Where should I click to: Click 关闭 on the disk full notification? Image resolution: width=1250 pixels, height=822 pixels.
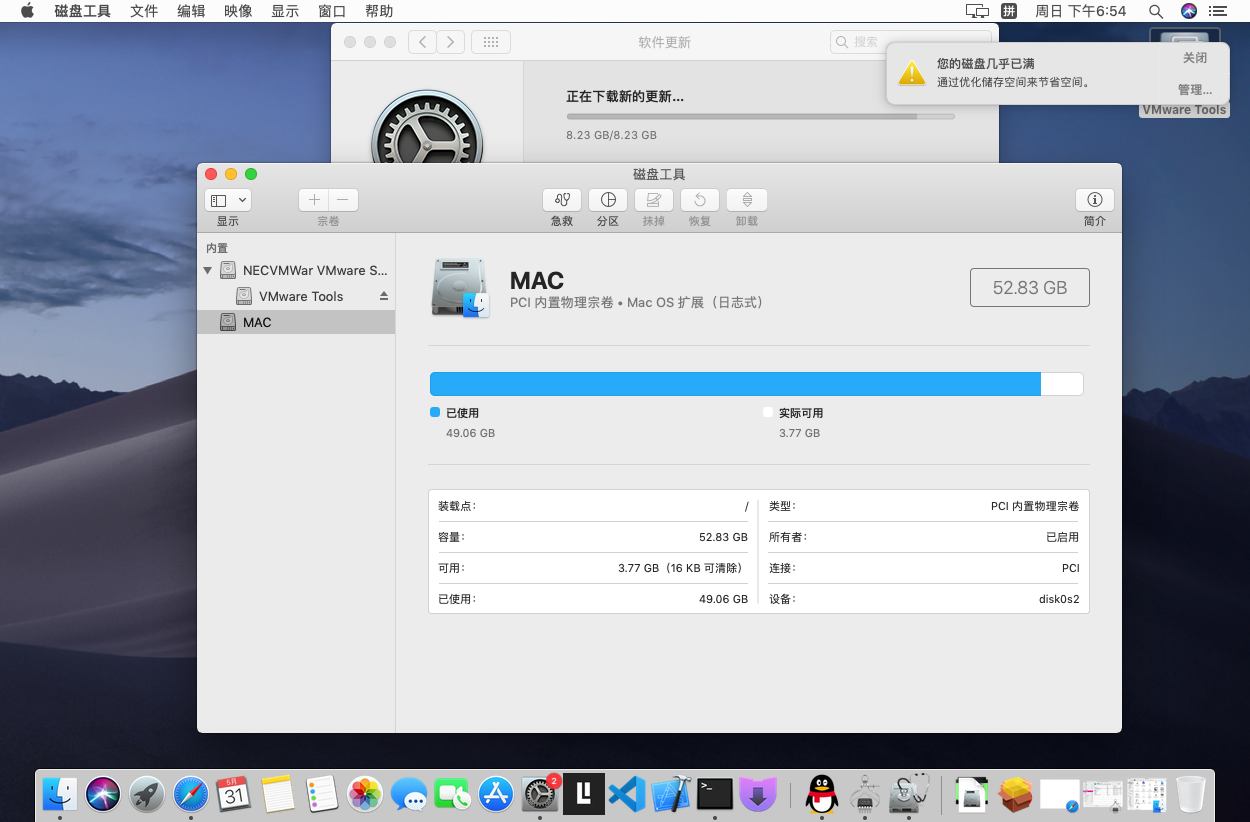click(1195, 58)
